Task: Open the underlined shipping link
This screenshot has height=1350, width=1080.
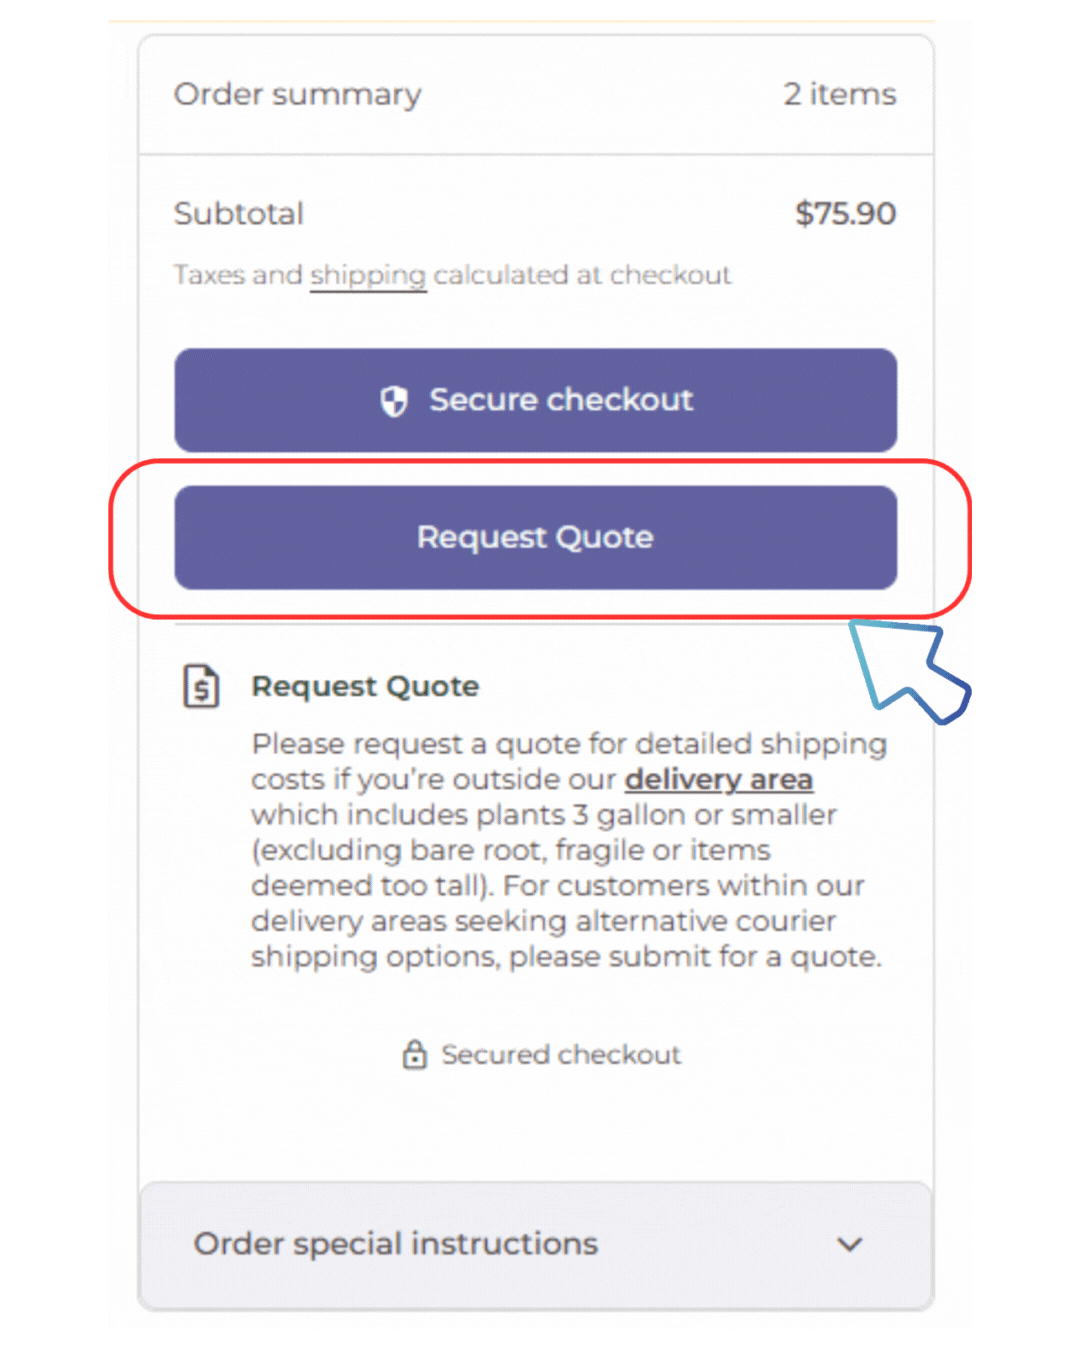Action: click(368, 275)
